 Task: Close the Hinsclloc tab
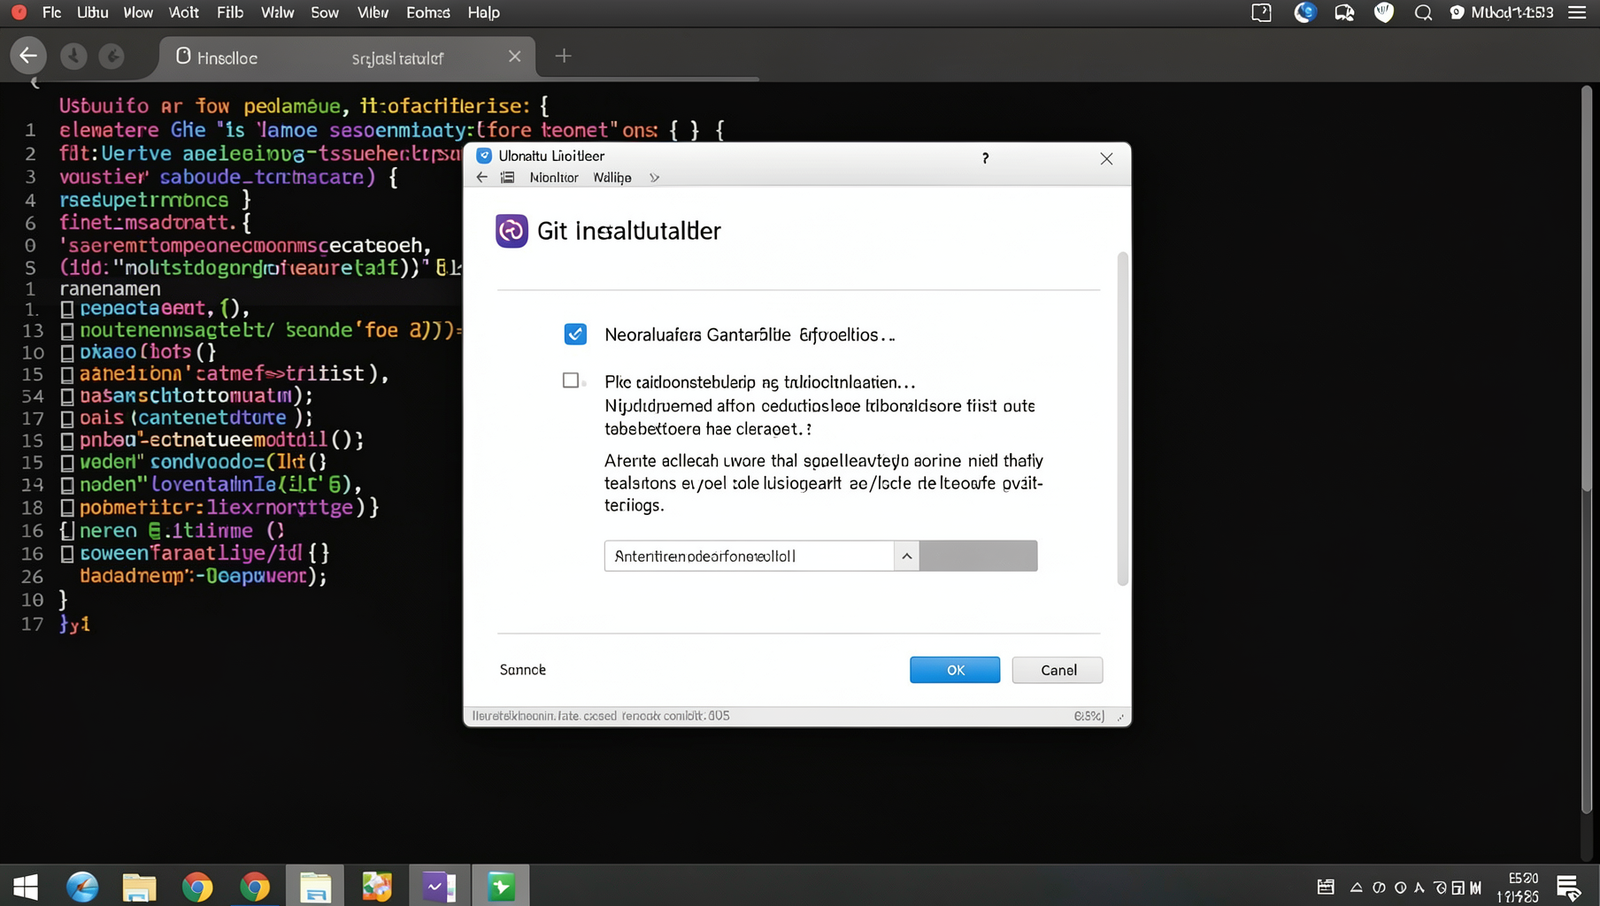click(x=514, y=57)
